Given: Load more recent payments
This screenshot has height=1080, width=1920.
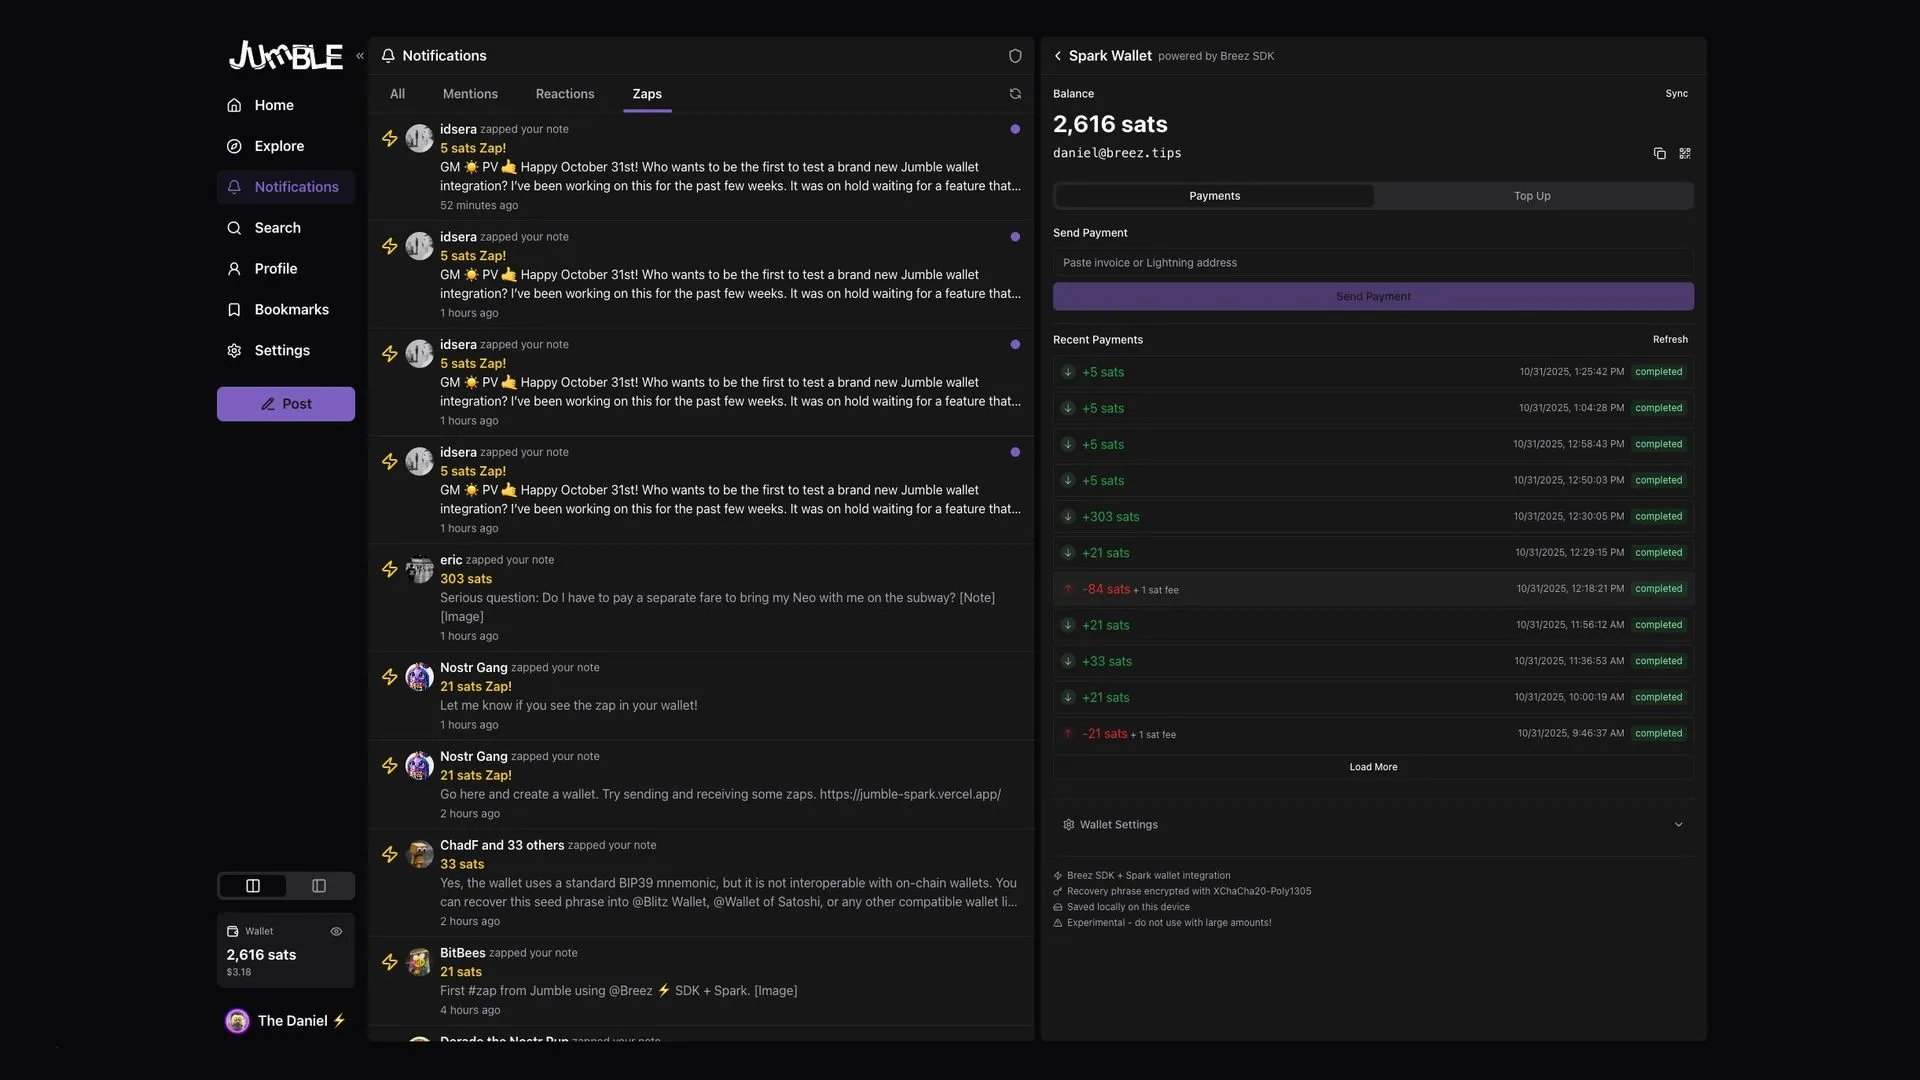Looking at the screenshot, I should (x=1373, y=767).
